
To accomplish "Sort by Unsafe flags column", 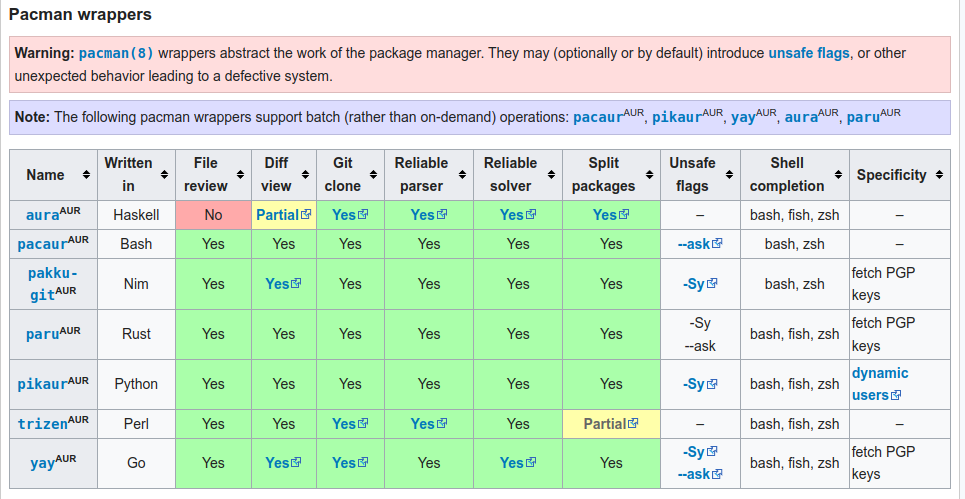I will point(729,175).
